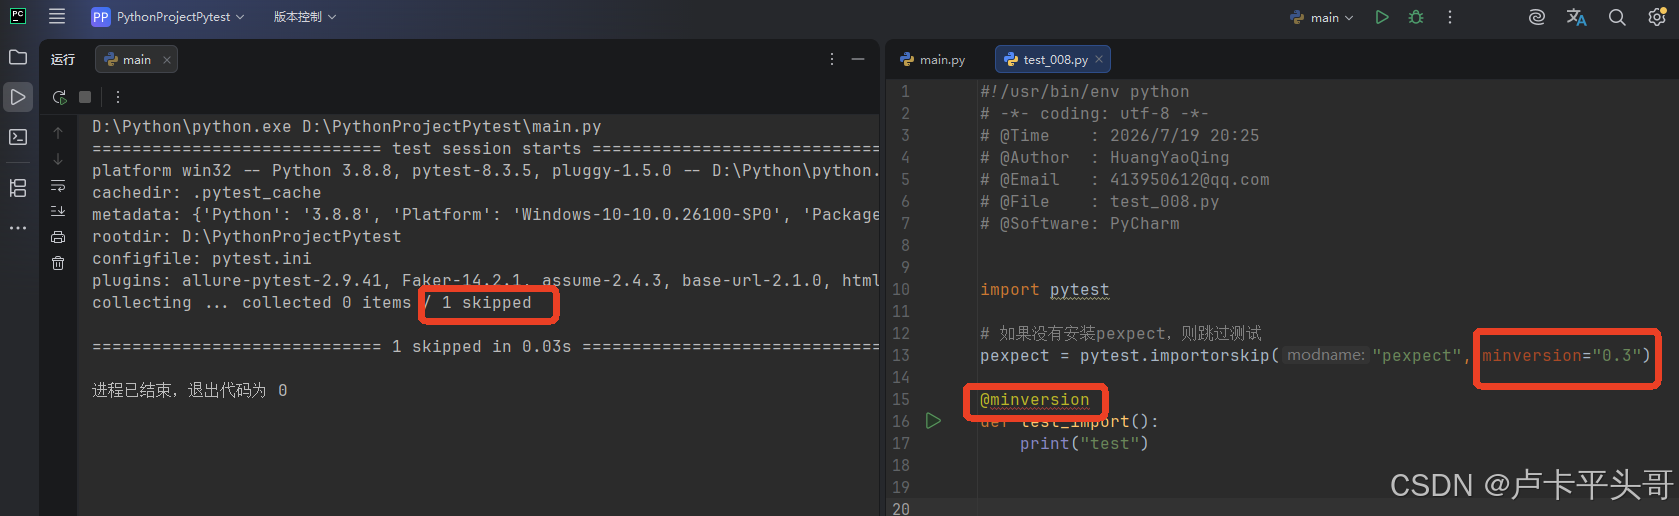This screenshot has height=516, width=1679.
Task: Toggle soft-wrap in the console
Action: pyautogui.click(x=58, y=185)
